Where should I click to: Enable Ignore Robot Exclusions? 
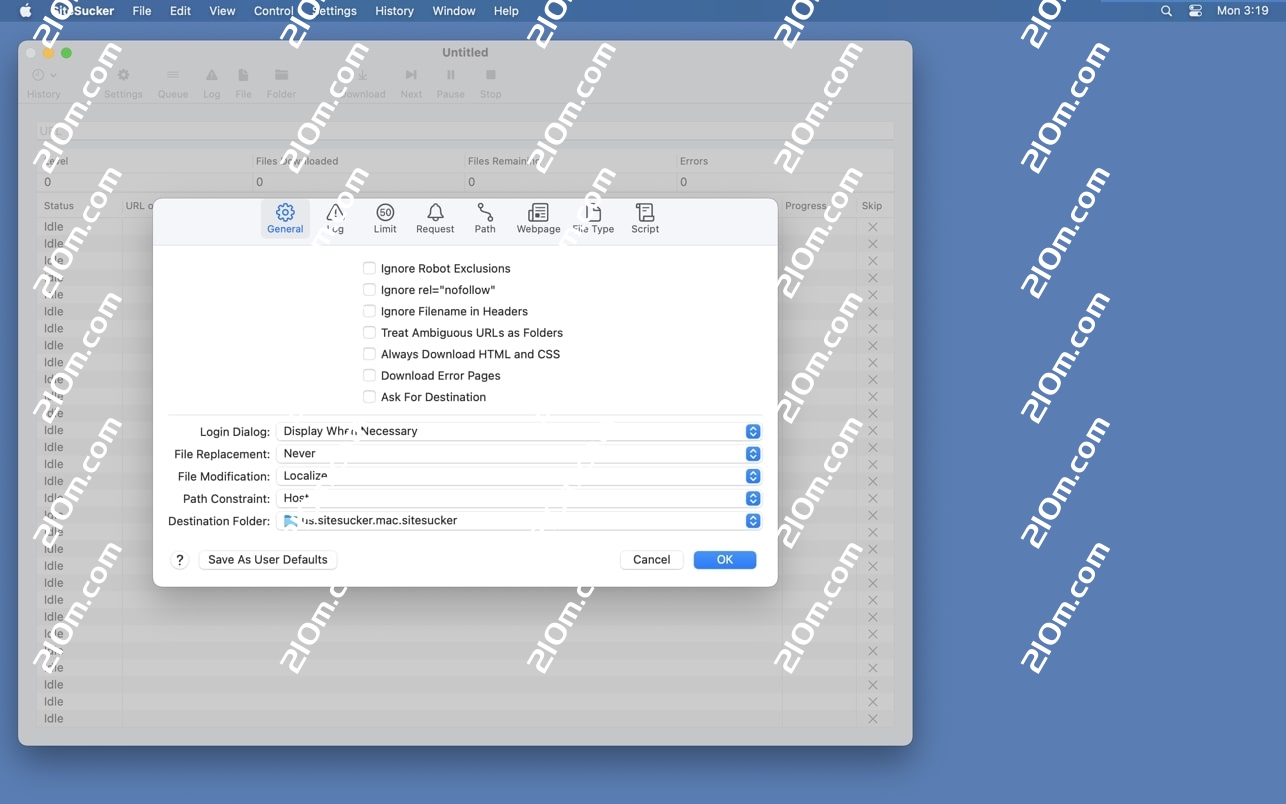369,268
